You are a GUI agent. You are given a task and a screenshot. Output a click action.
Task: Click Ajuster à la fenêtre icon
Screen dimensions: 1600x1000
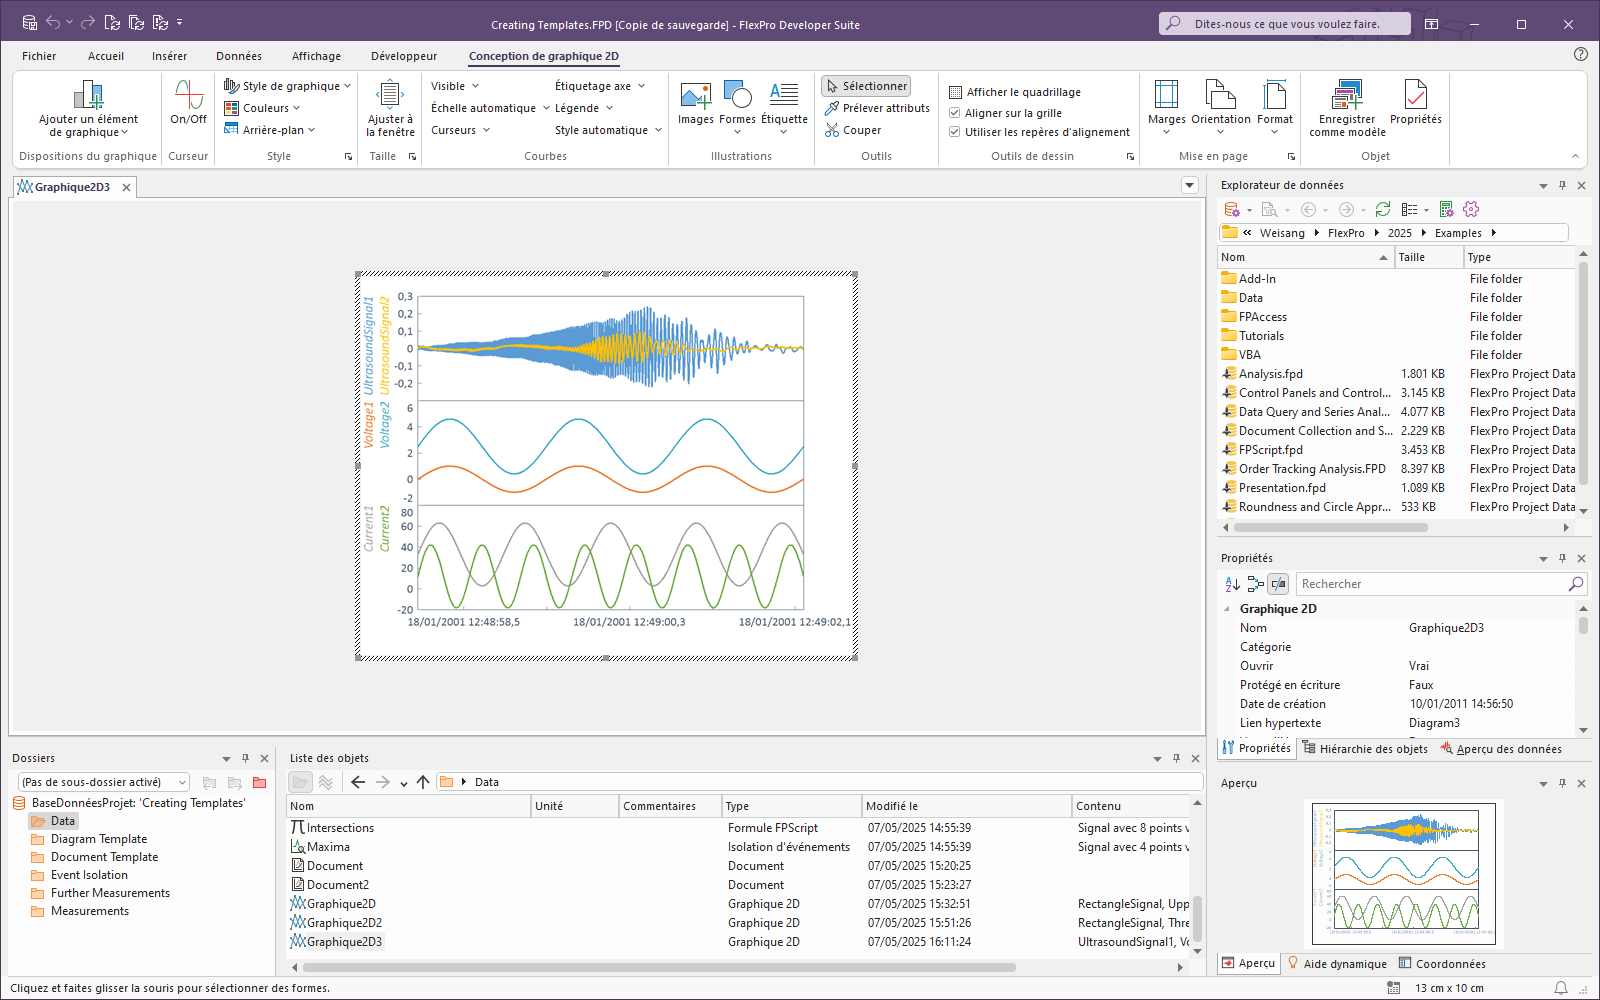point(389,96)
